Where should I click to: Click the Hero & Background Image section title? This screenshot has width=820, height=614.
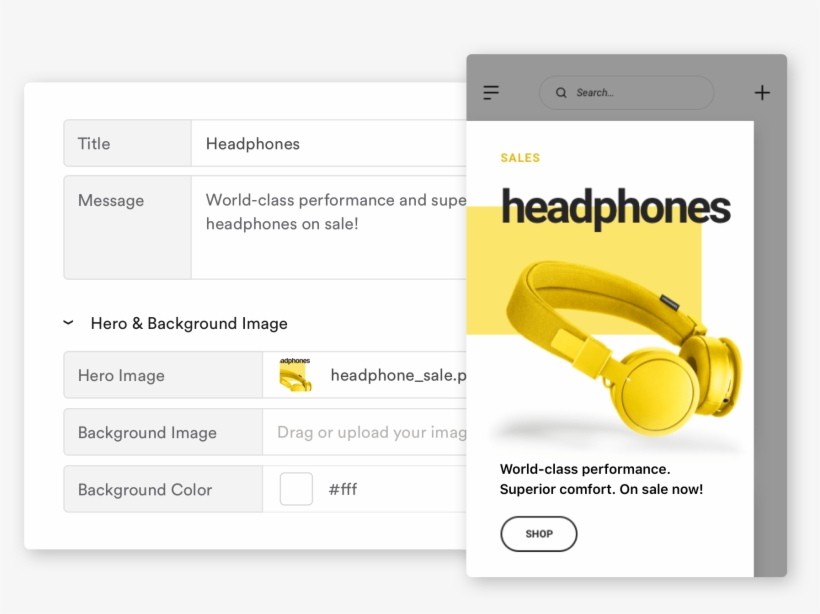click(x=189, y=324)
